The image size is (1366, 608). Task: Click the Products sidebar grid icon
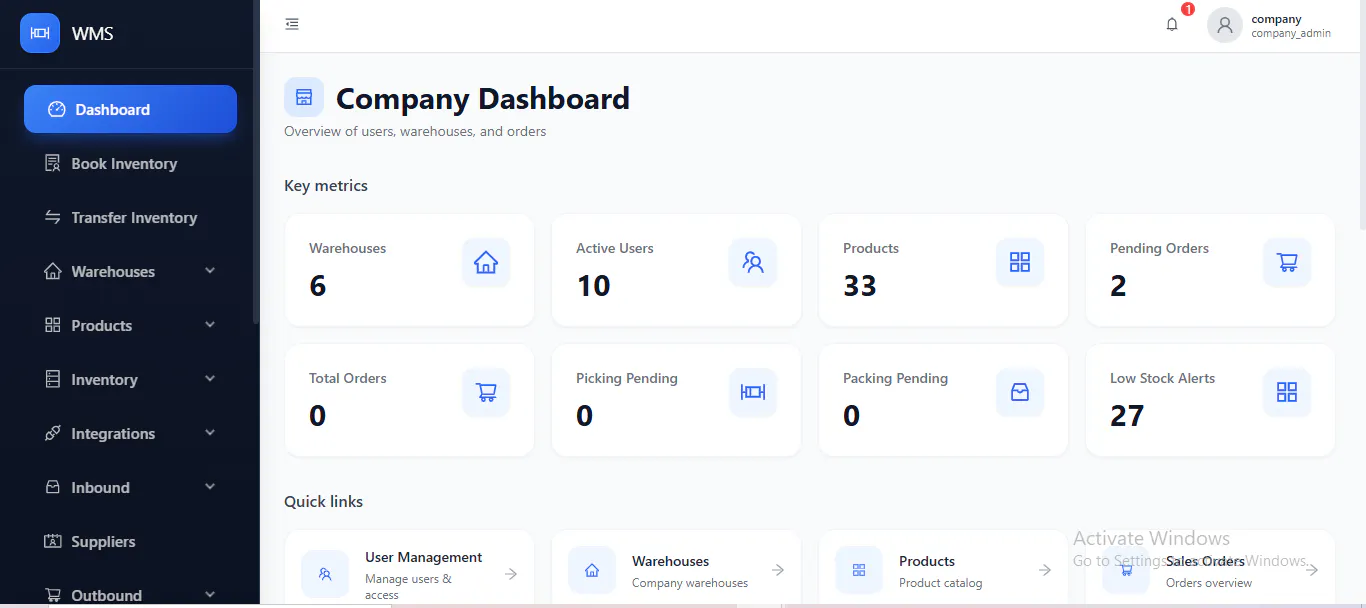[53, 325]
